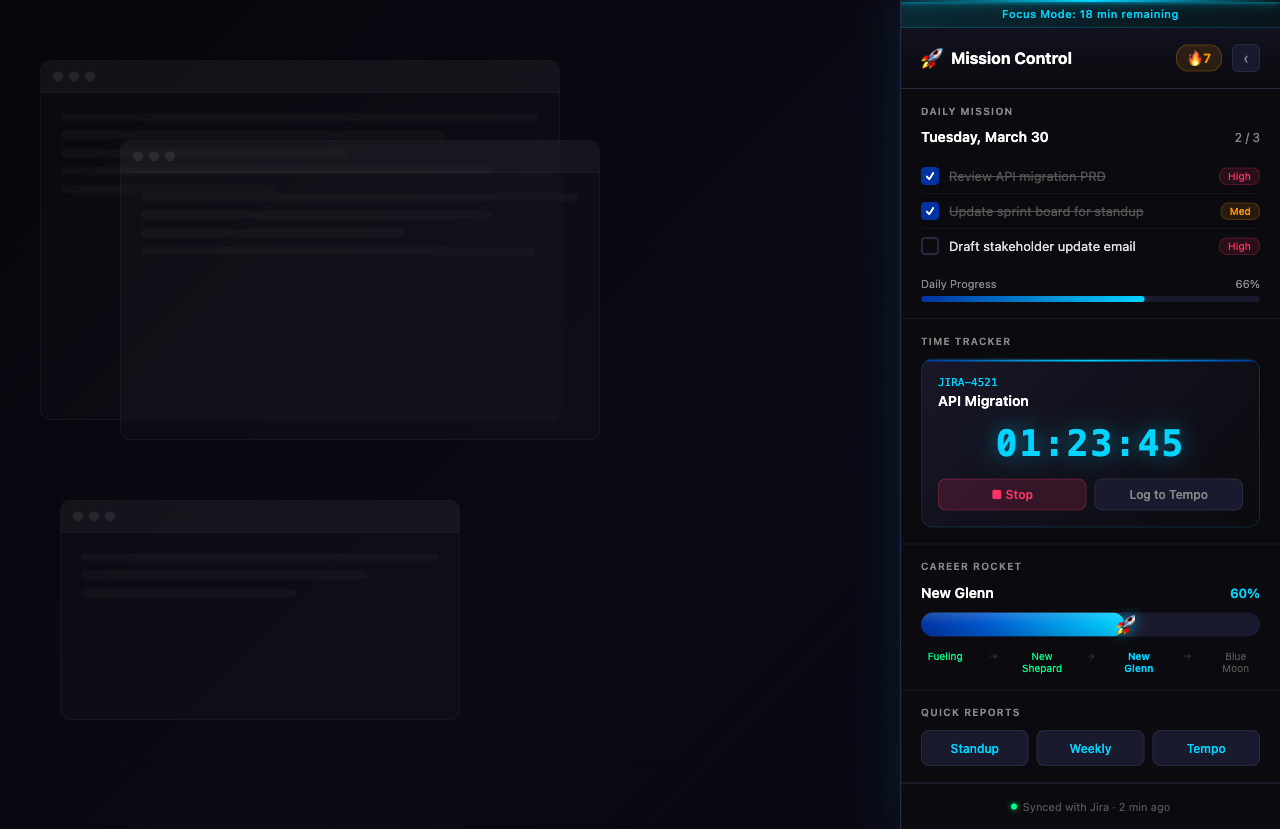Generate a Tempo quick report
This screenshot has height=829, width=1280.
[1206, 748]
